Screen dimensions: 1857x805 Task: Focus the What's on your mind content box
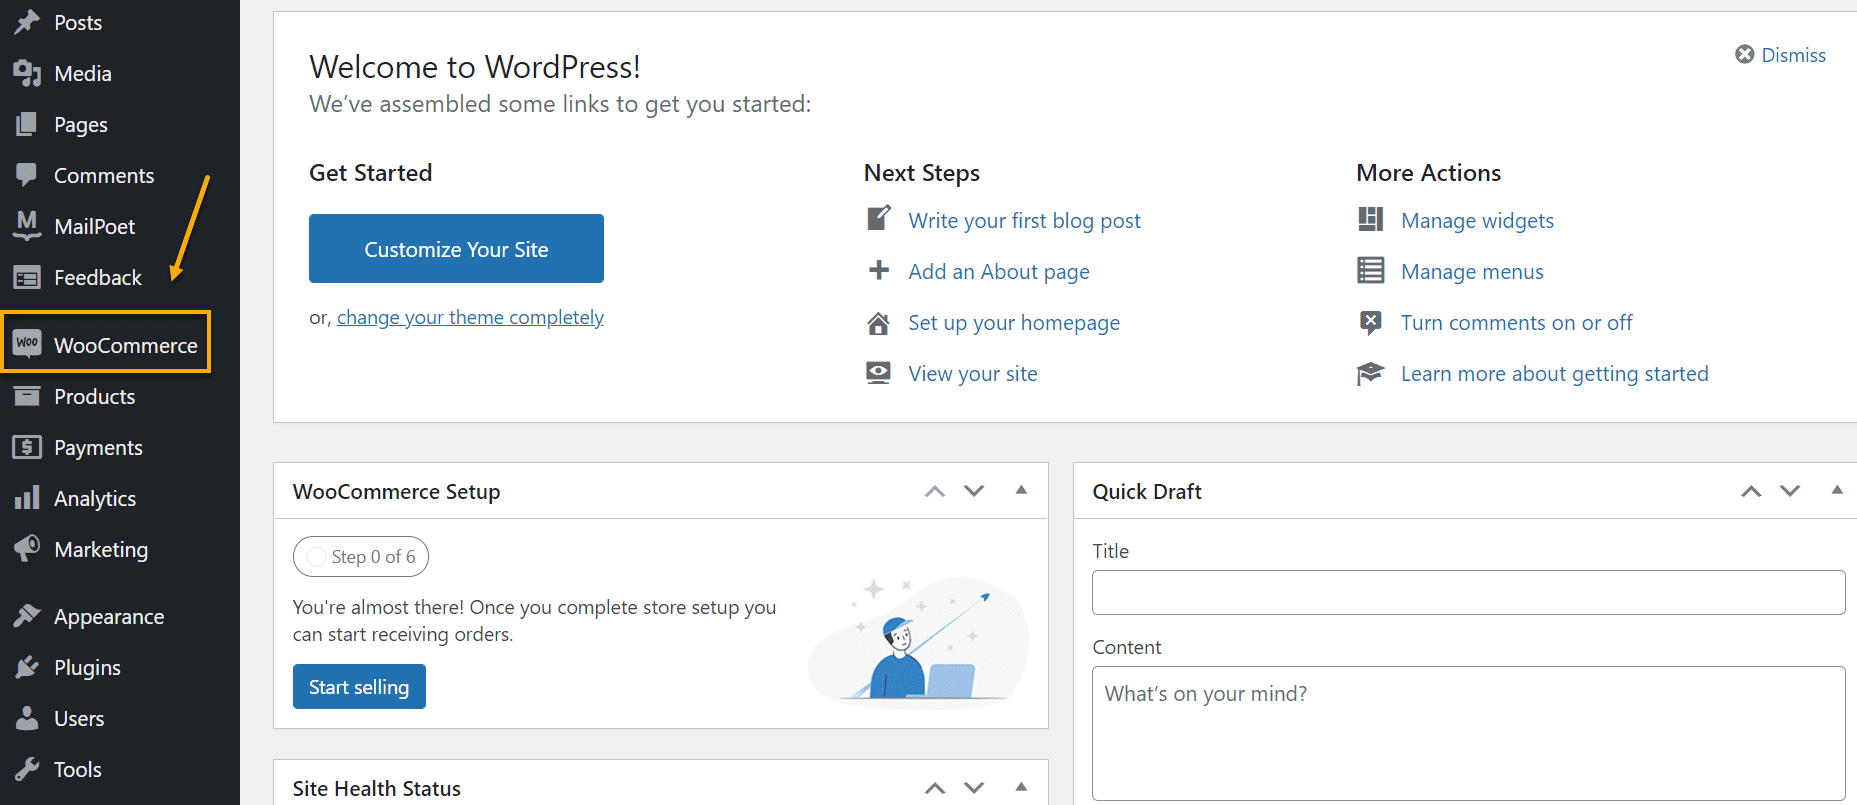(1468, 733)
